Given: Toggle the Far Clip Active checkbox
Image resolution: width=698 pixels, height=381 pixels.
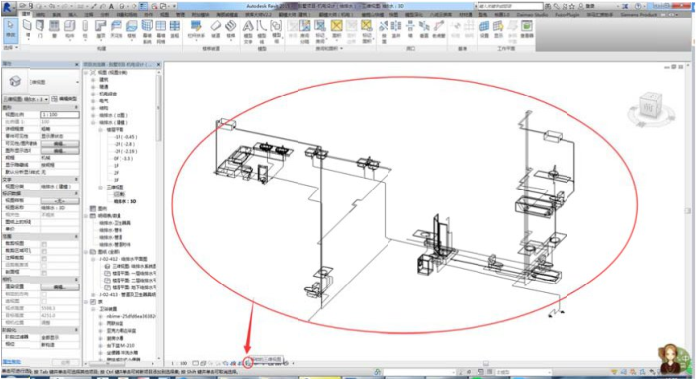Looking at the screenshot, I should click(44, 265).
